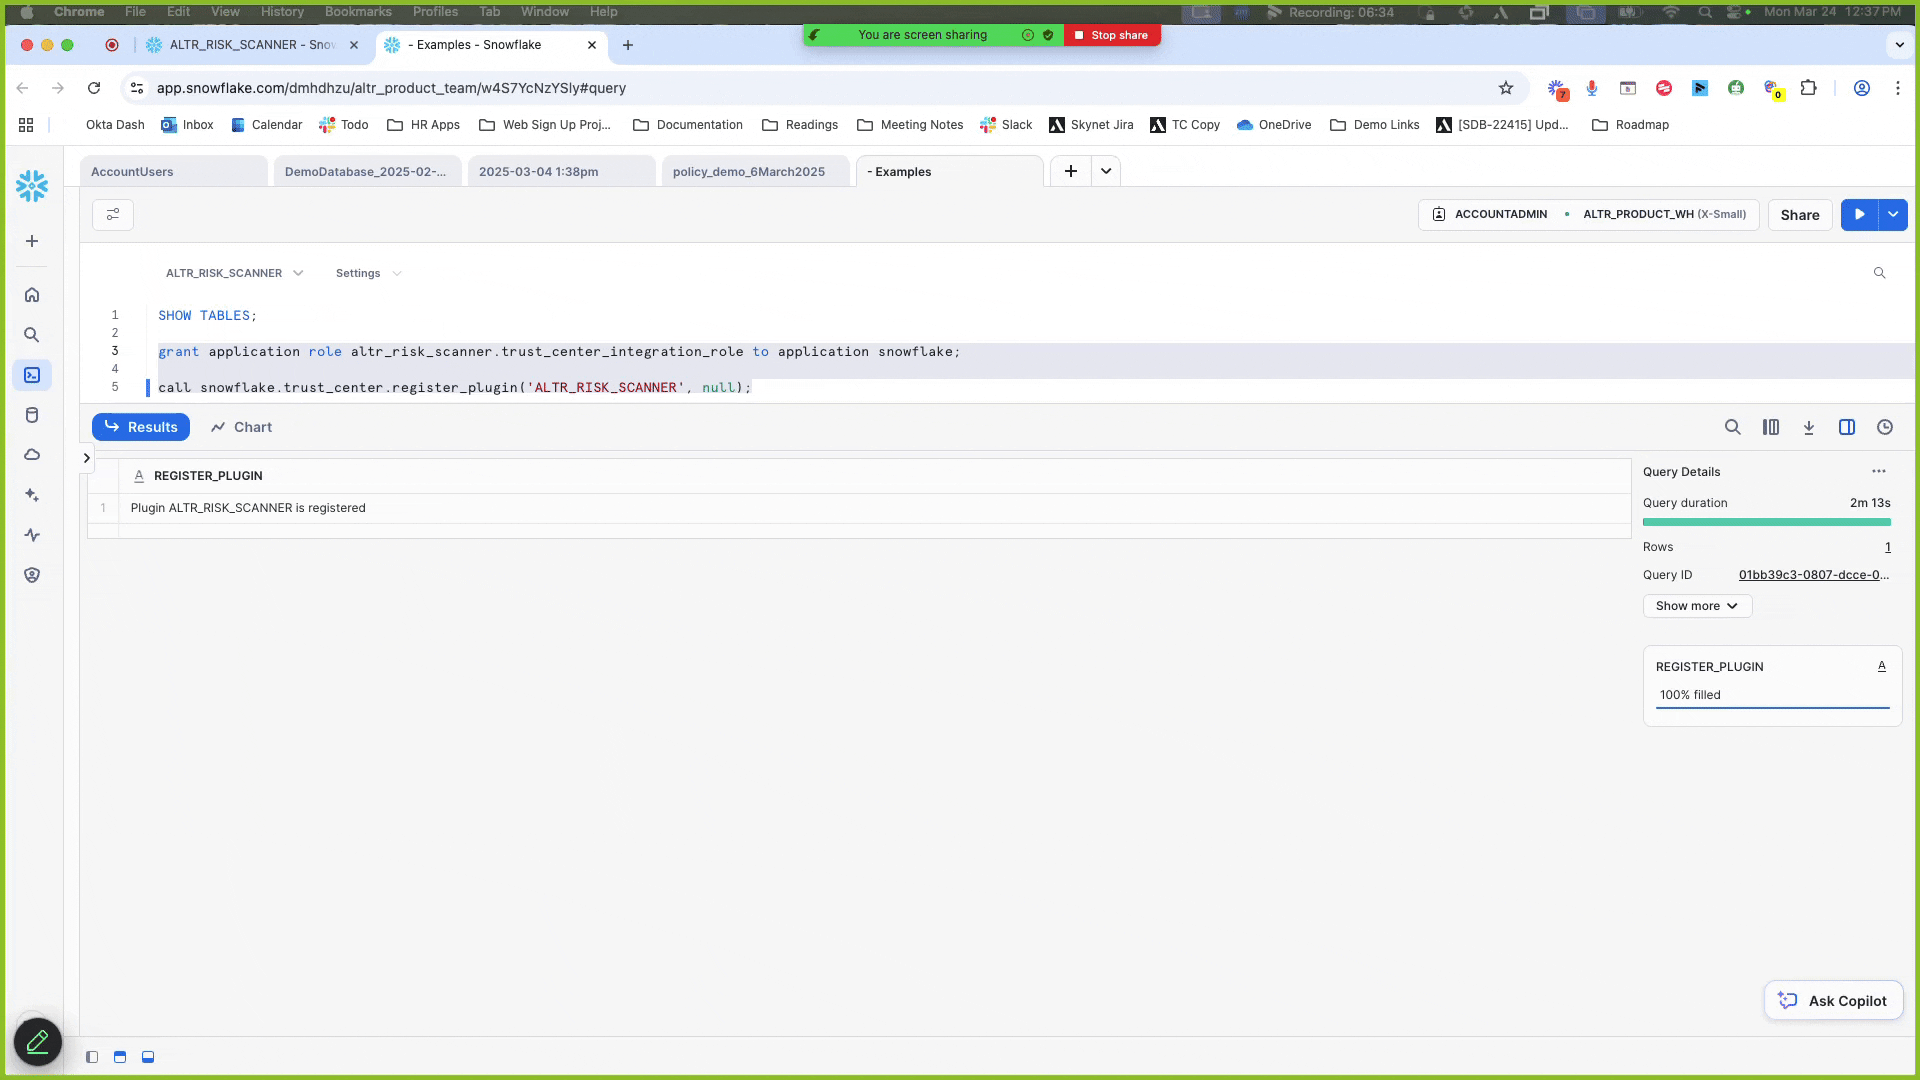1920x1080 pixels.
Task: Expand the Show more query details
Action: point(1696,606)
